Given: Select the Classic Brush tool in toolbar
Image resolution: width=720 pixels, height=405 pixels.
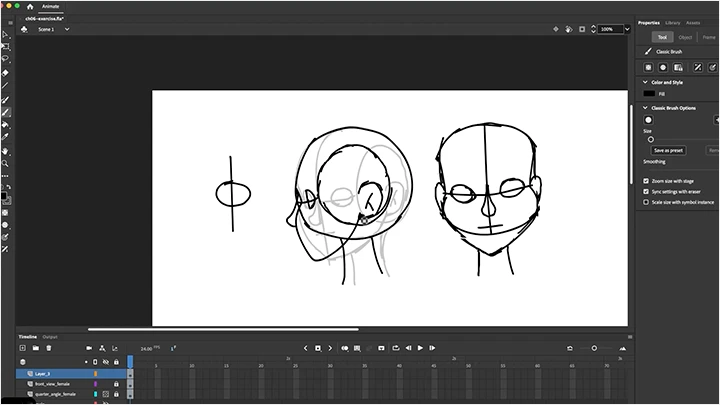Looking at the screenshot, I should coord(6,112).
